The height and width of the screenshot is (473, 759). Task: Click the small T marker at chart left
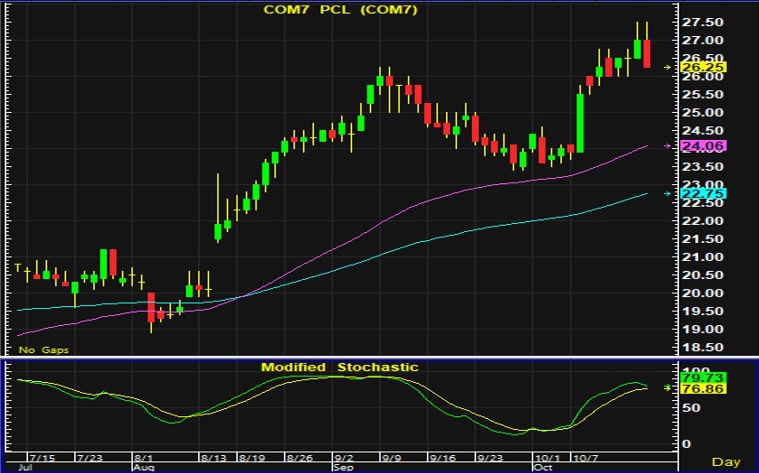click(17, 266)
